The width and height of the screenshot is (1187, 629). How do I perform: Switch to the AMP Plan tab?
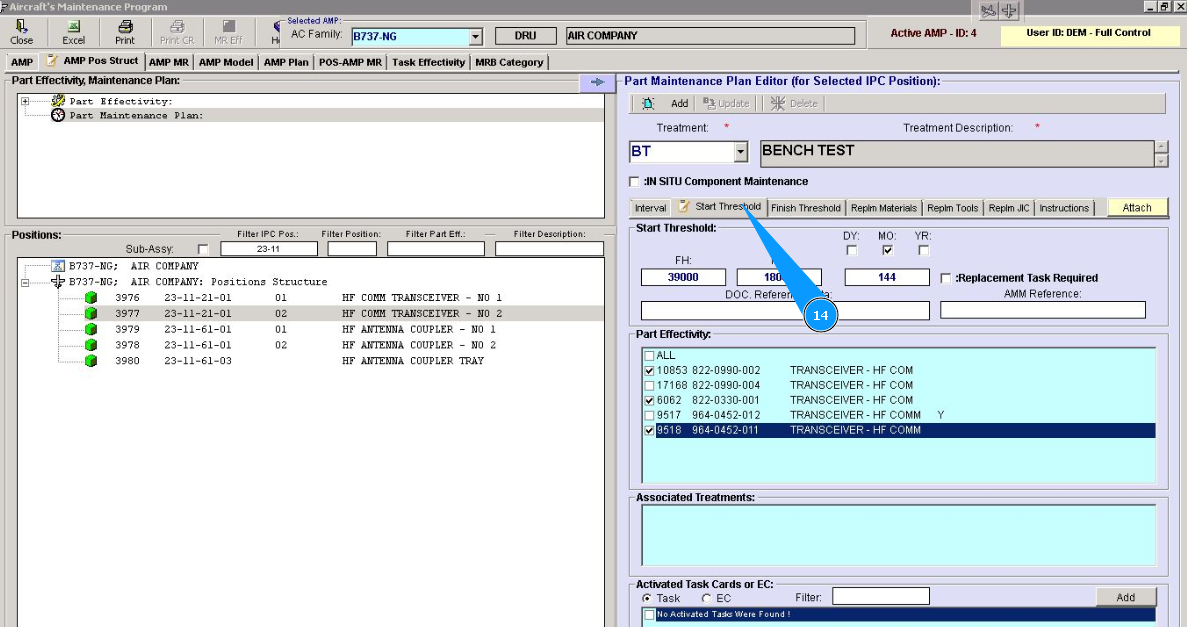tap(286, 62)
